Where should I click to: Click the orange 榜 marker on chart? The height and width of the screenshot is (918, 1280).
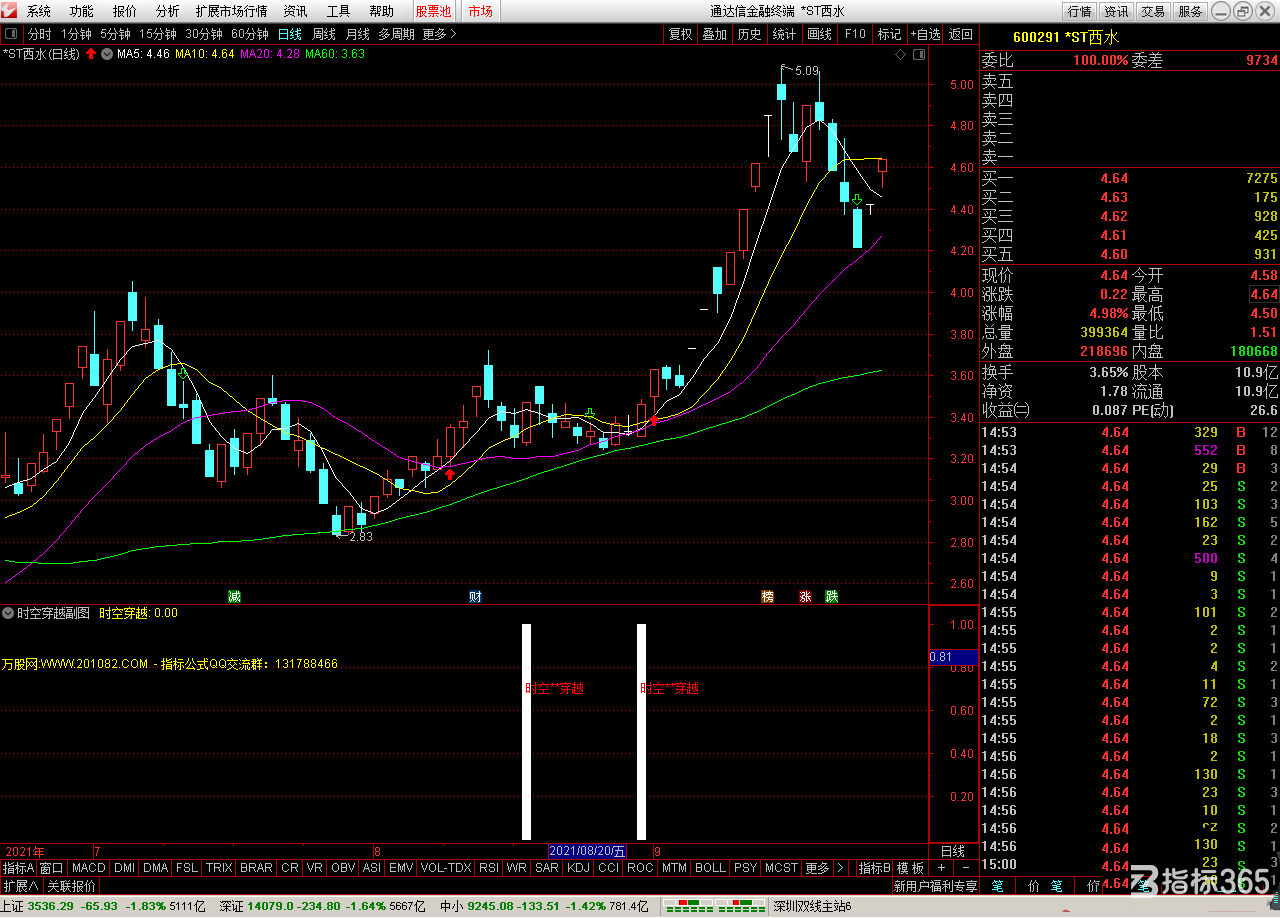click(x=768, y=597)
